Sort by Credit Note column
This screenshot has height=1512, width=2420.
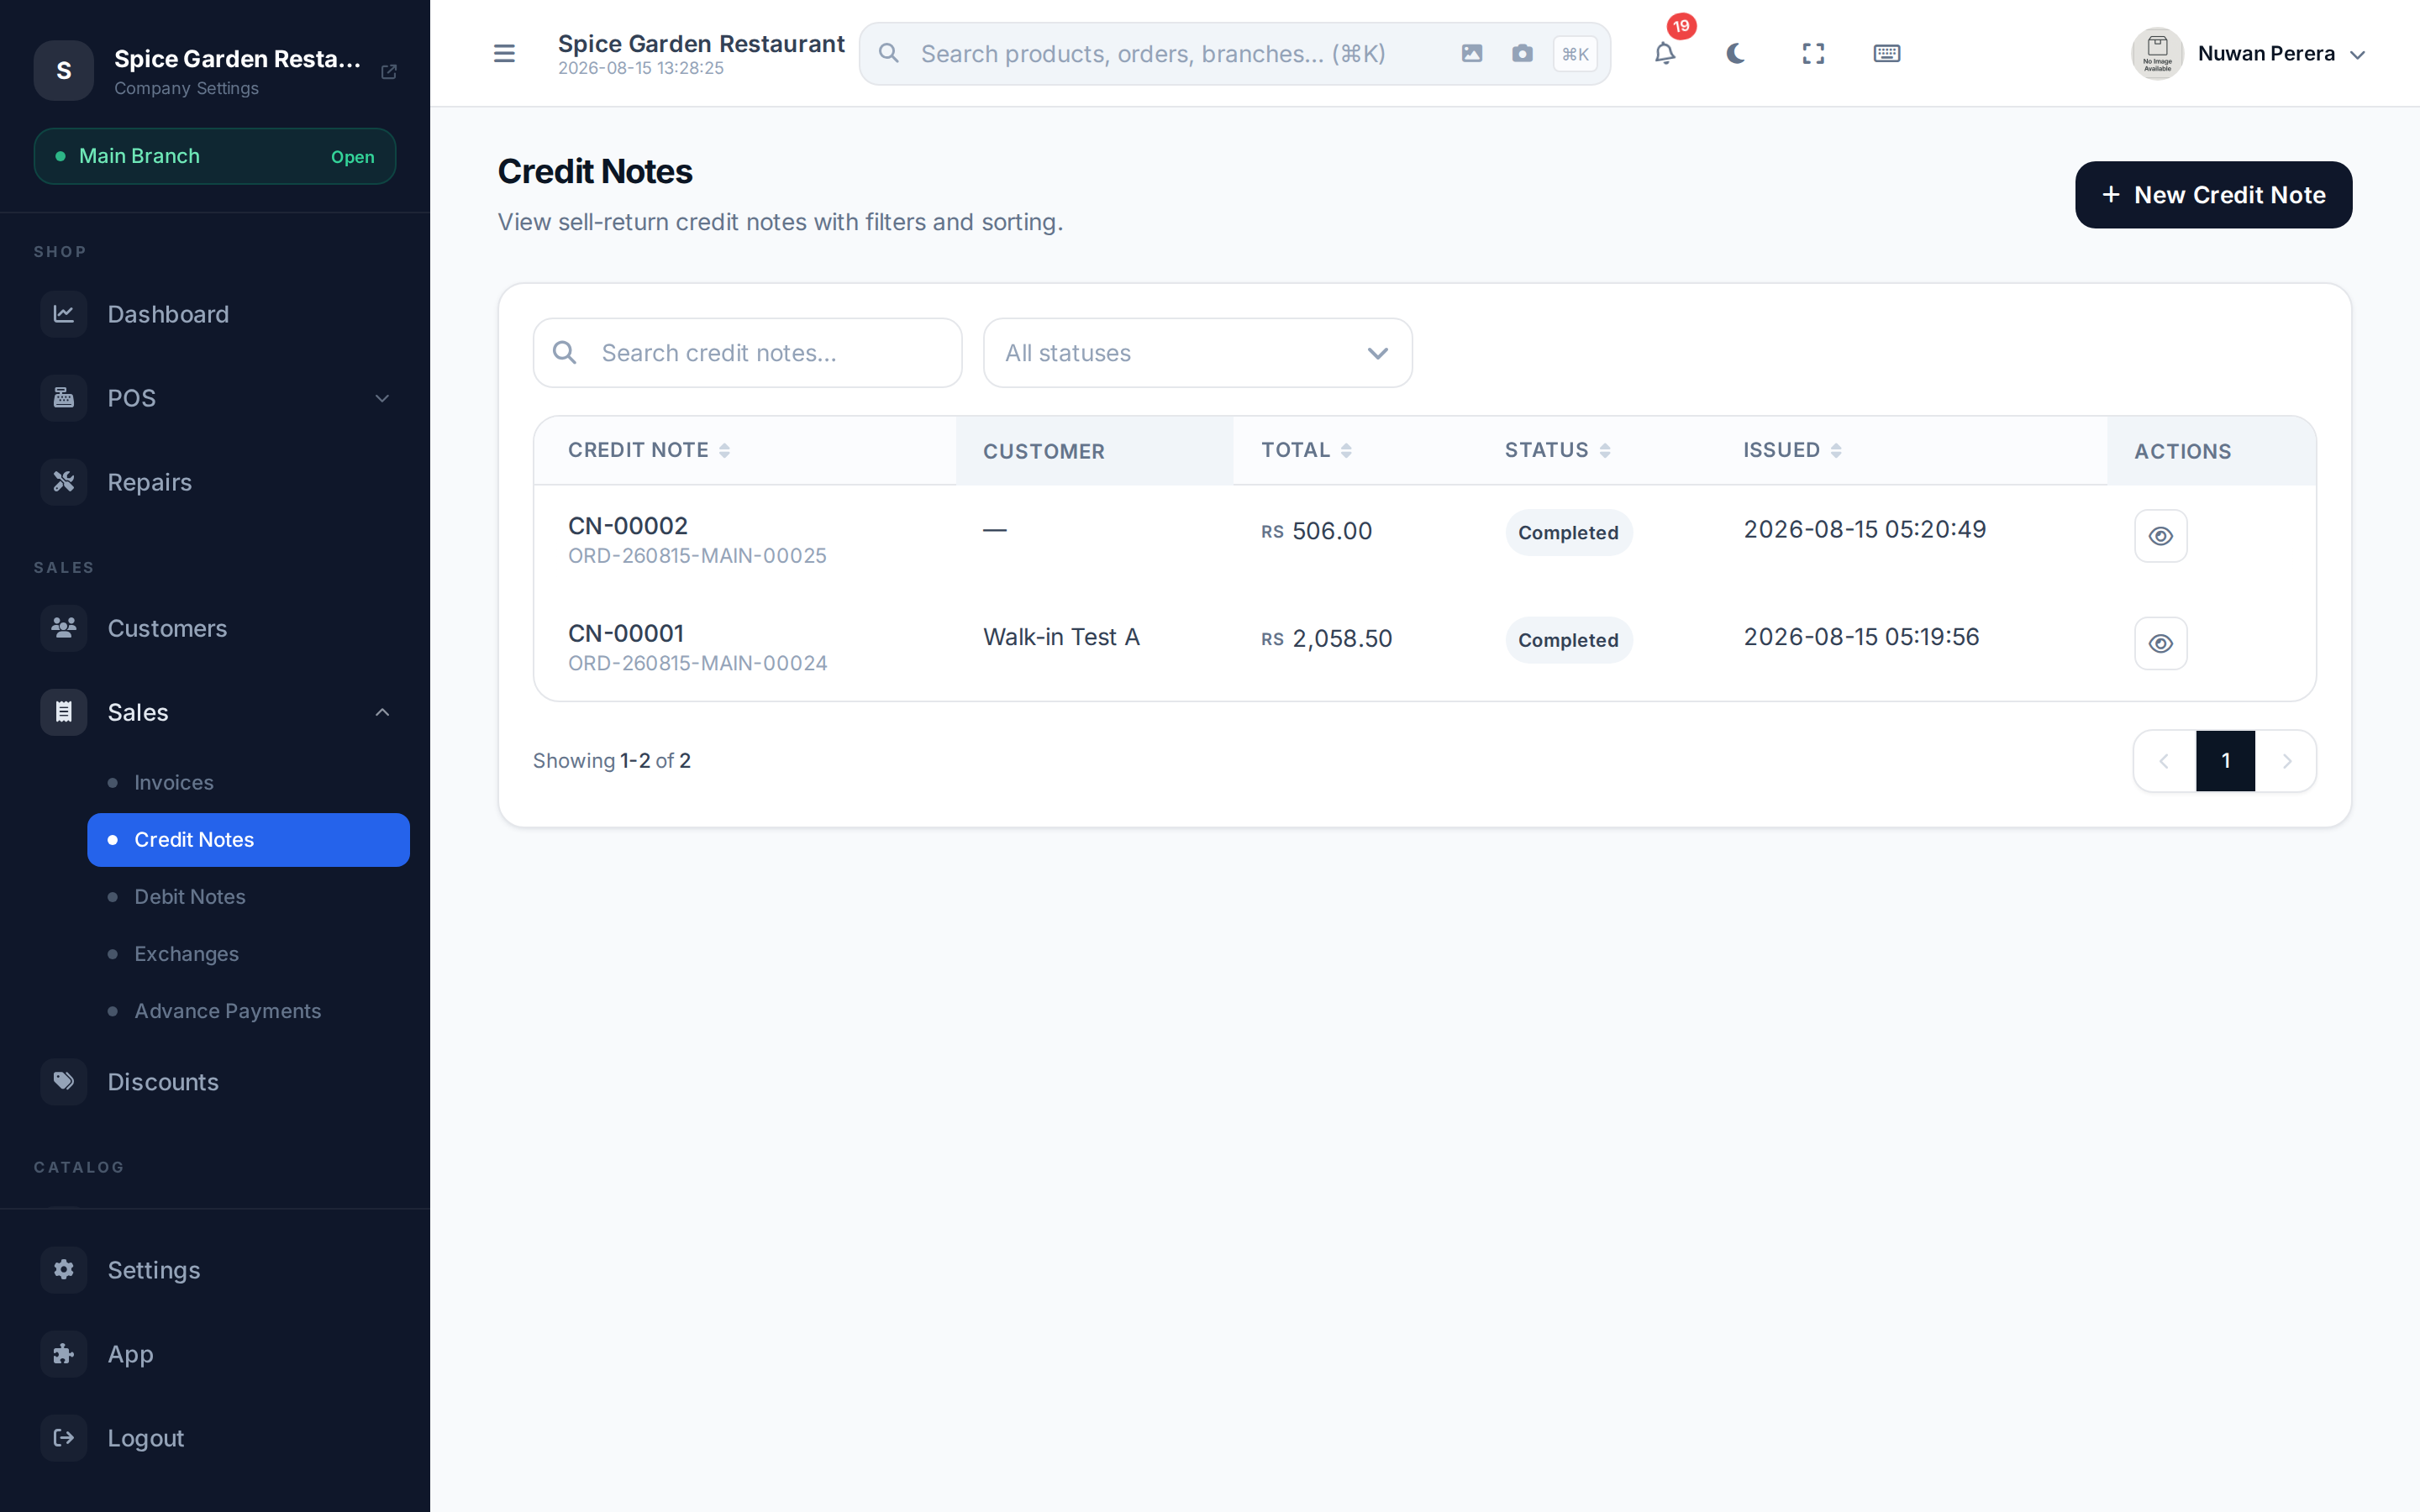(649, 450)
